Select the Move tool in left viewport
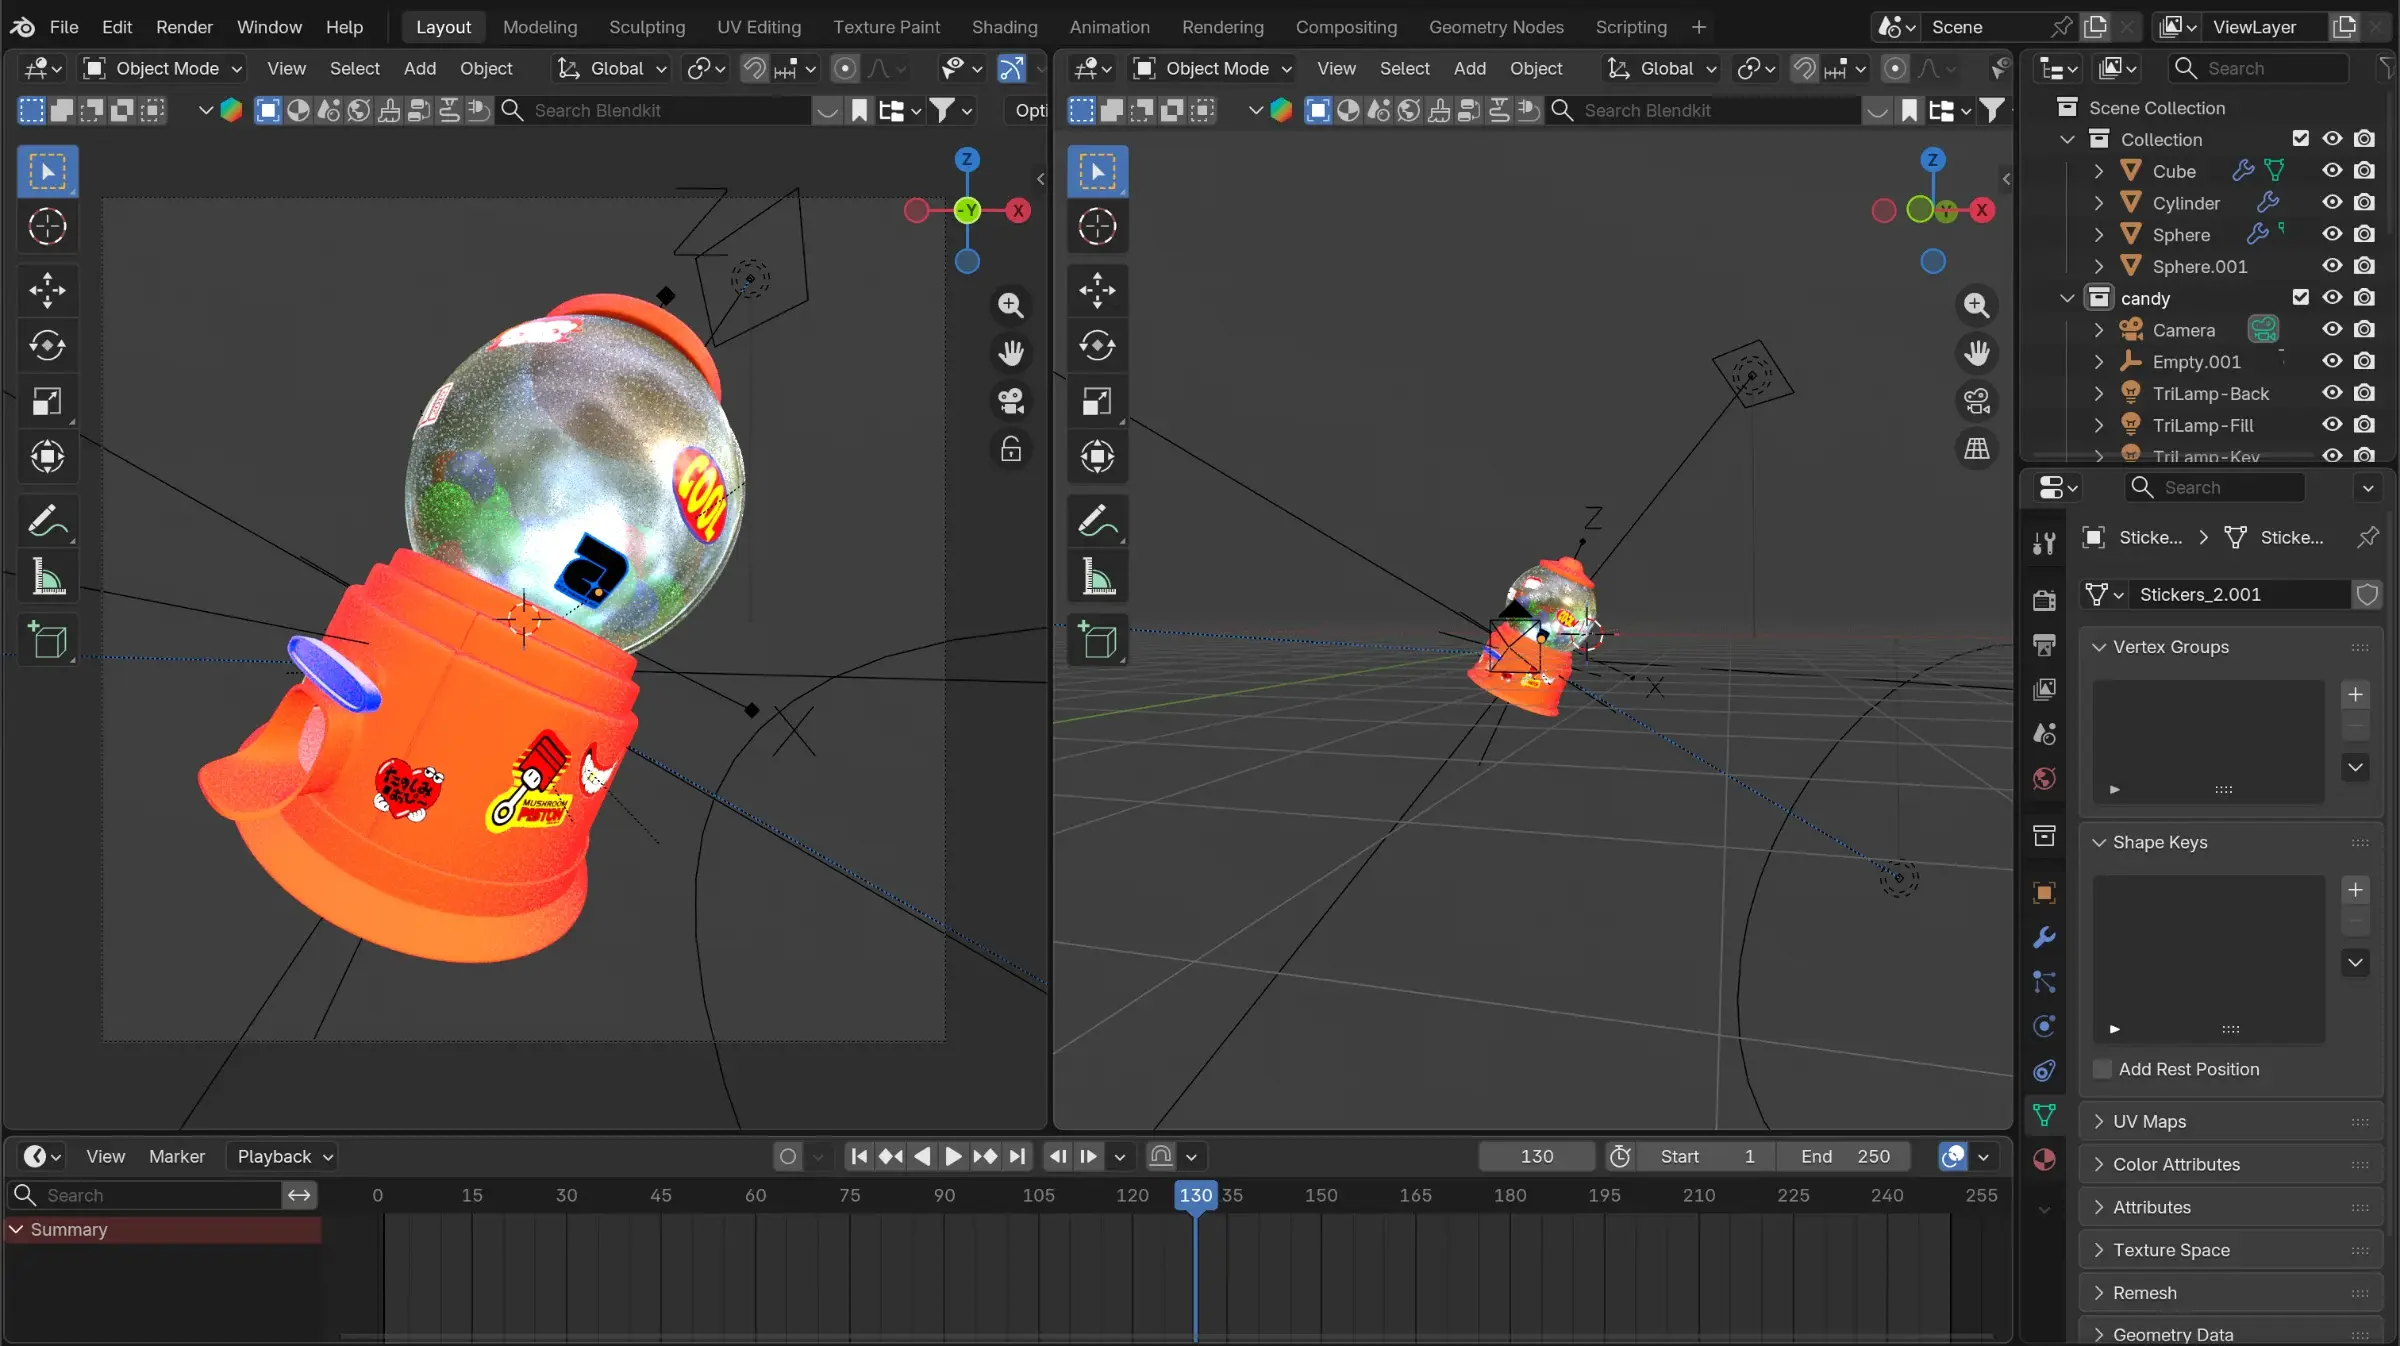 (x=47, y=290)
